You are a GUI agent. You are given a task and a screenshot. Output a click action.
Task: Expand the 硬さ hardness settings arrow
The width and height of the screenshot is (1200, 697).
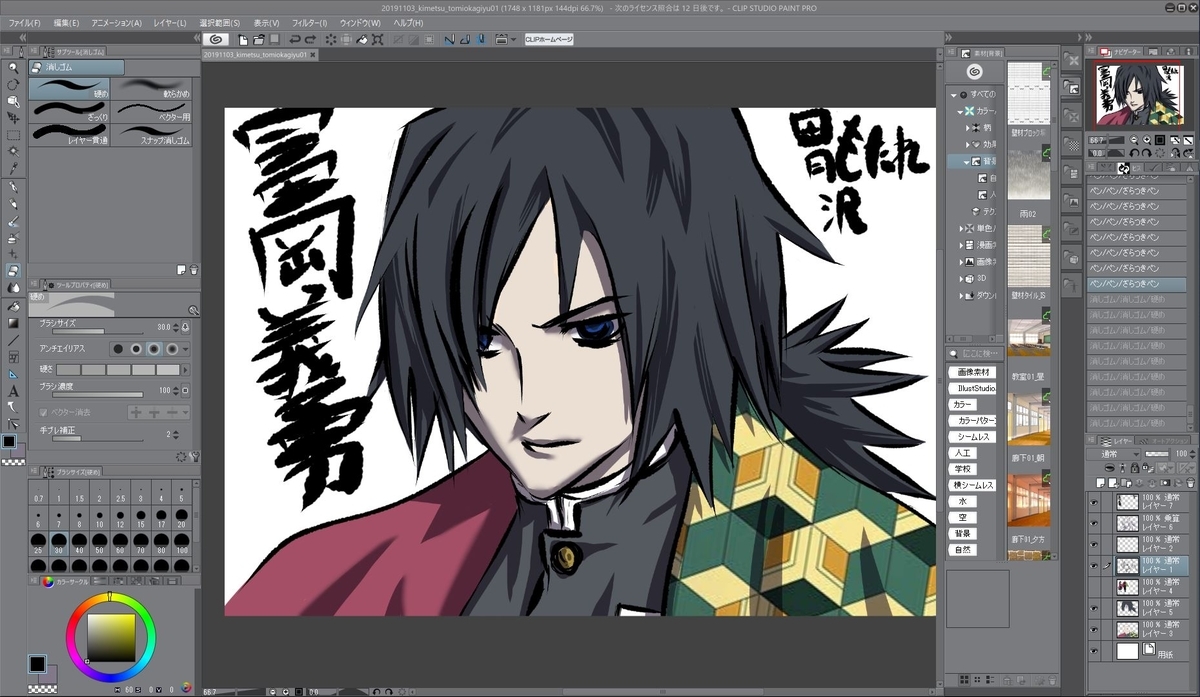tap(186, 370)
